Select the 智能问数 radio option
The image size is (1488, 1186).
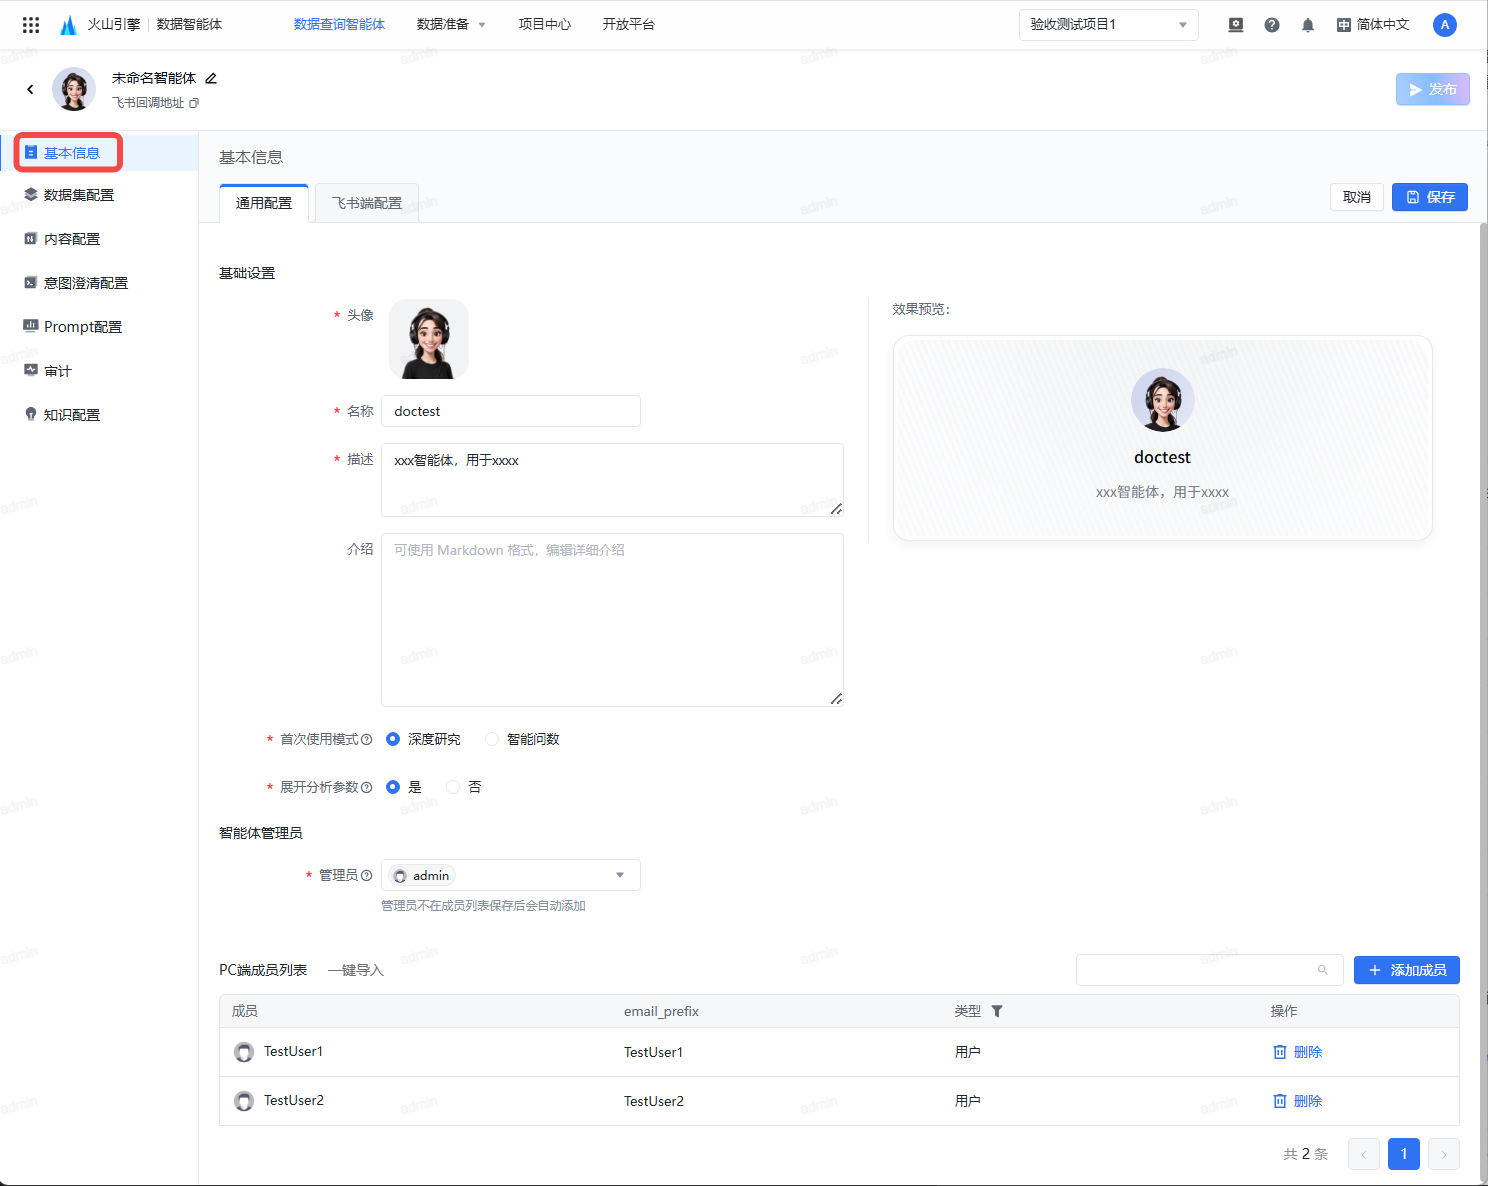click(492, 739)
